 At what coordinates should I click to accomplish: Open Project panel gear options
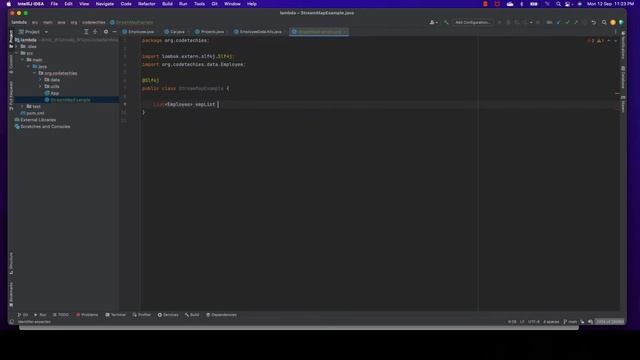[x=106, y=32]
